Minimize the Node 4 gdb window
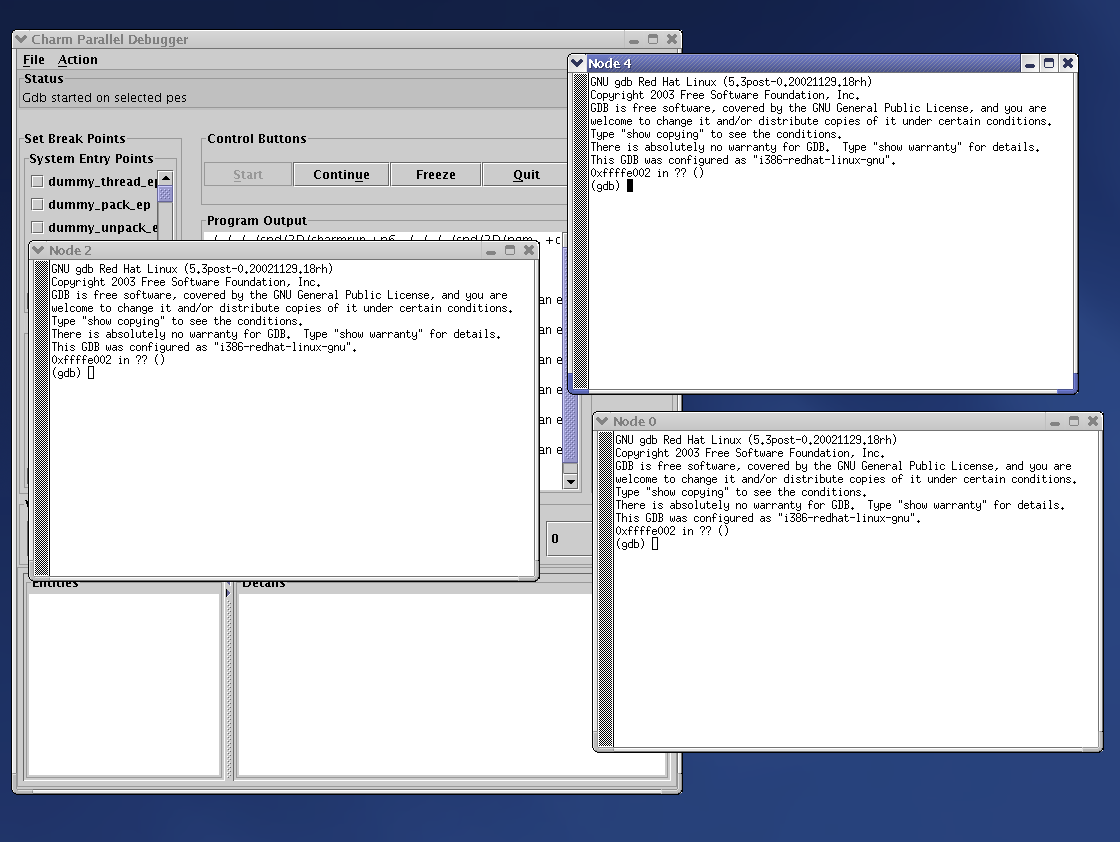Screen dimensions: 1120x842 1029,64
